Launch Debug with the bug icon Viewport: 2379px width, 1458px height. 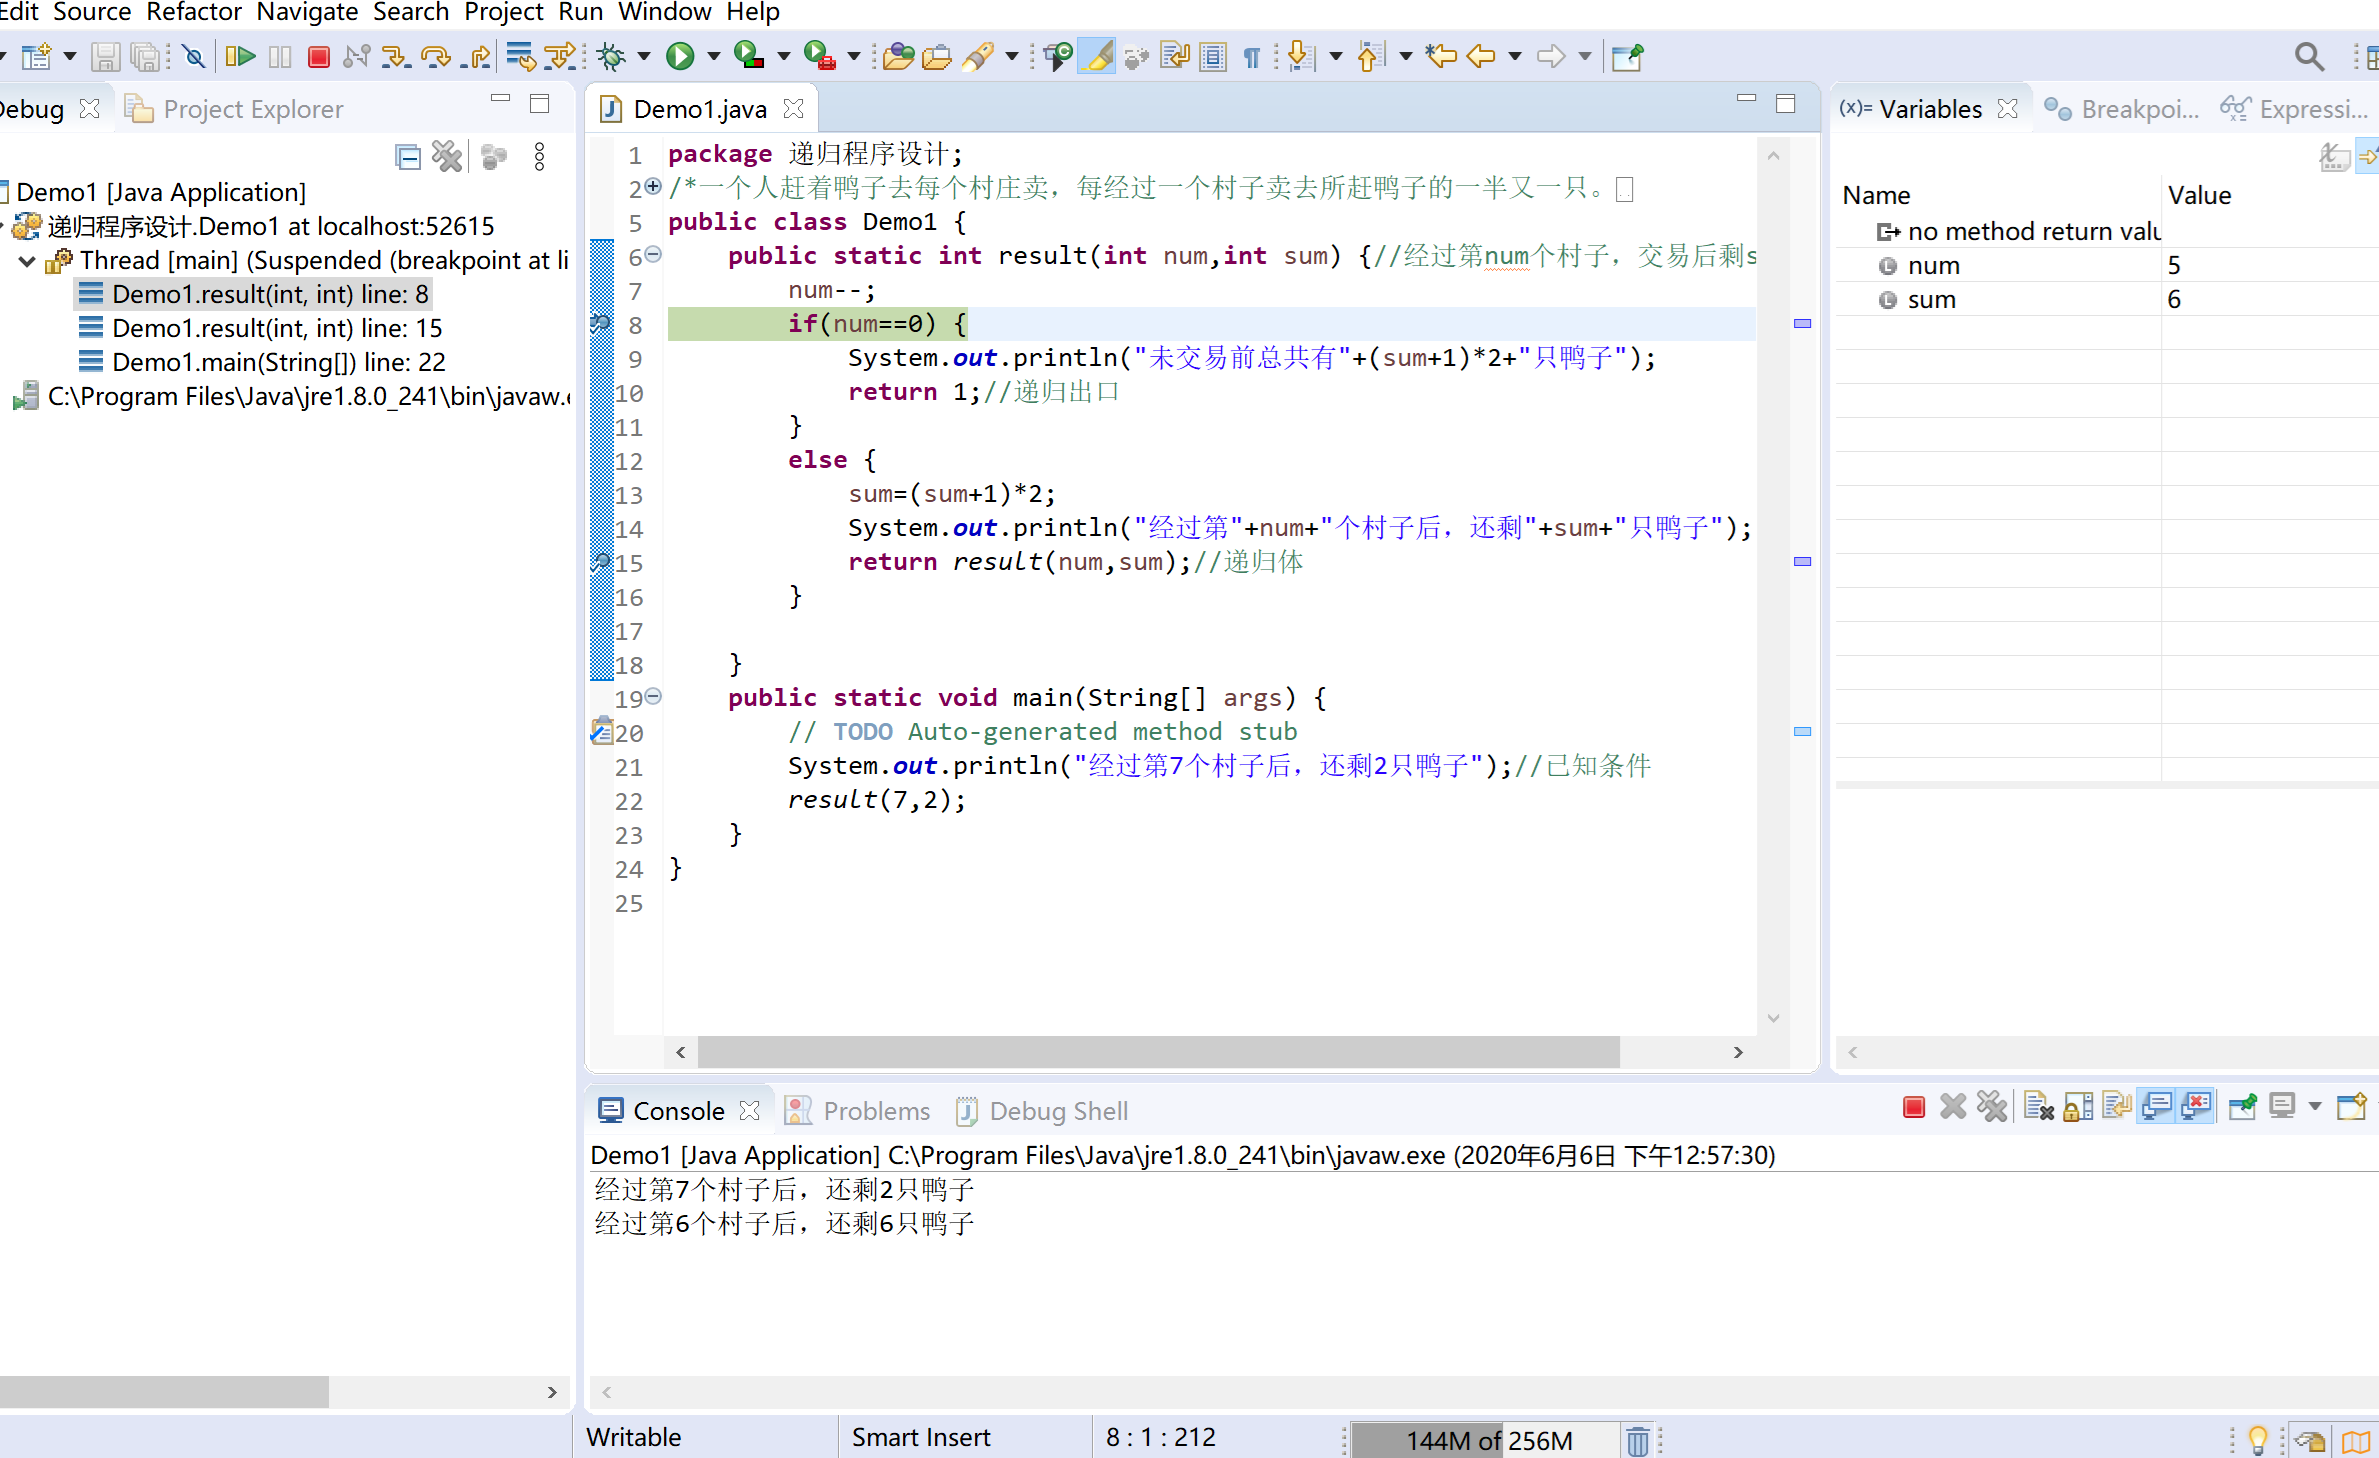coord(612,57)
